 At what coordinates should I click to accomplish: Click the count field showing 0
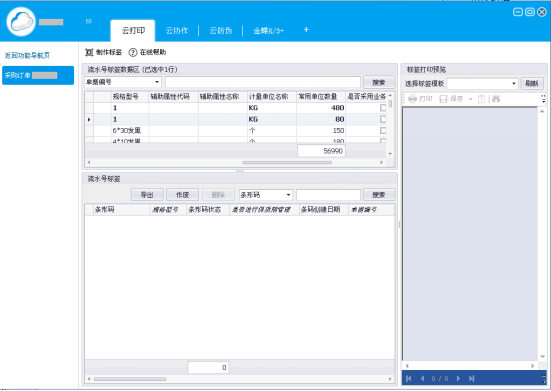(208, 368)
